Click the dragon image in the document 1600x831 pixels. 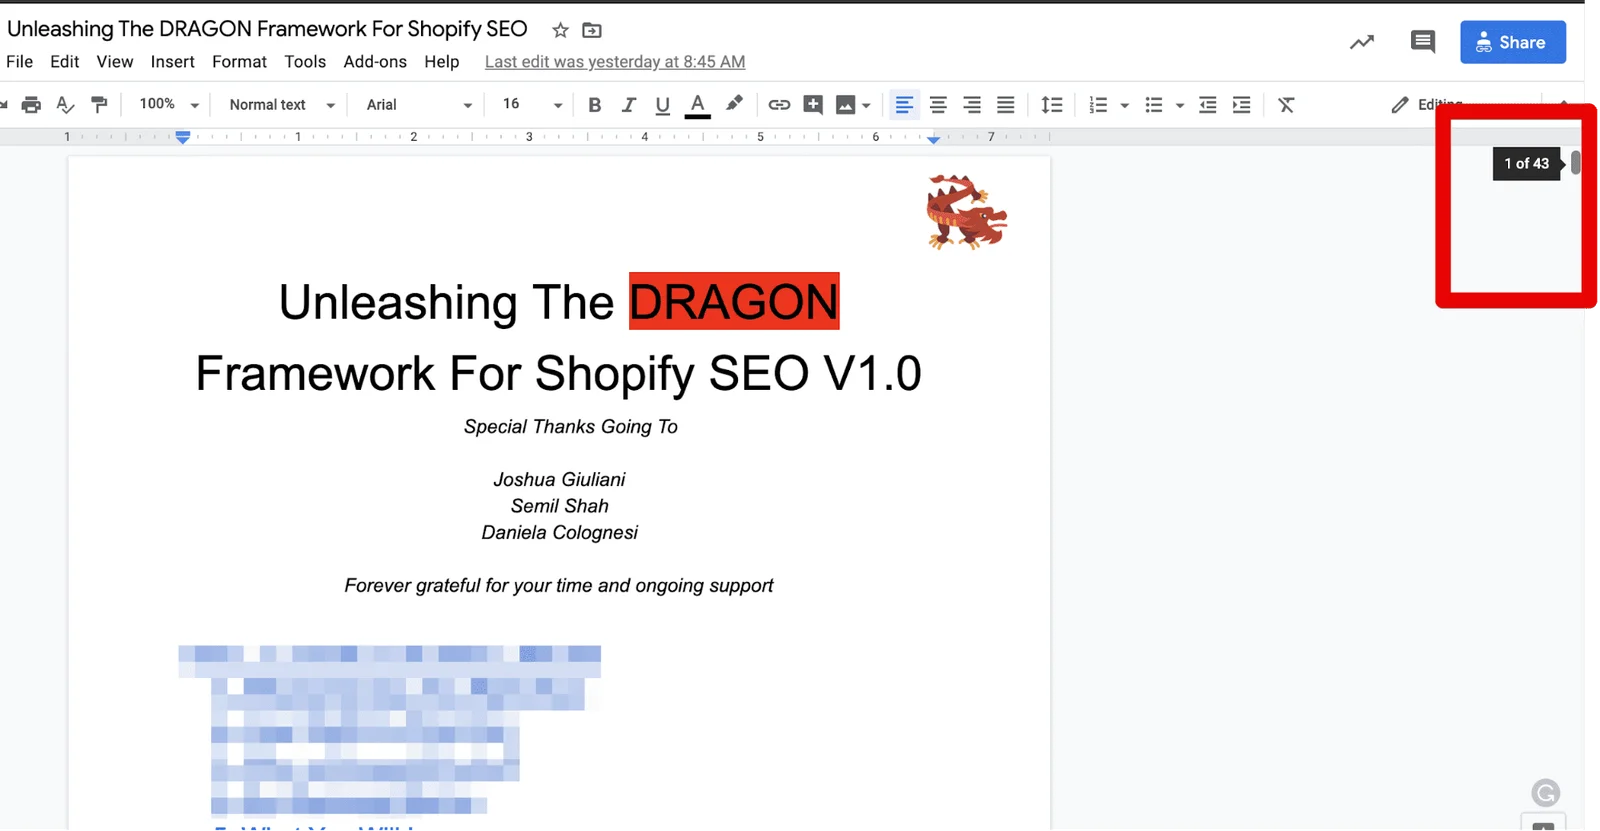(x=966, y=211)
